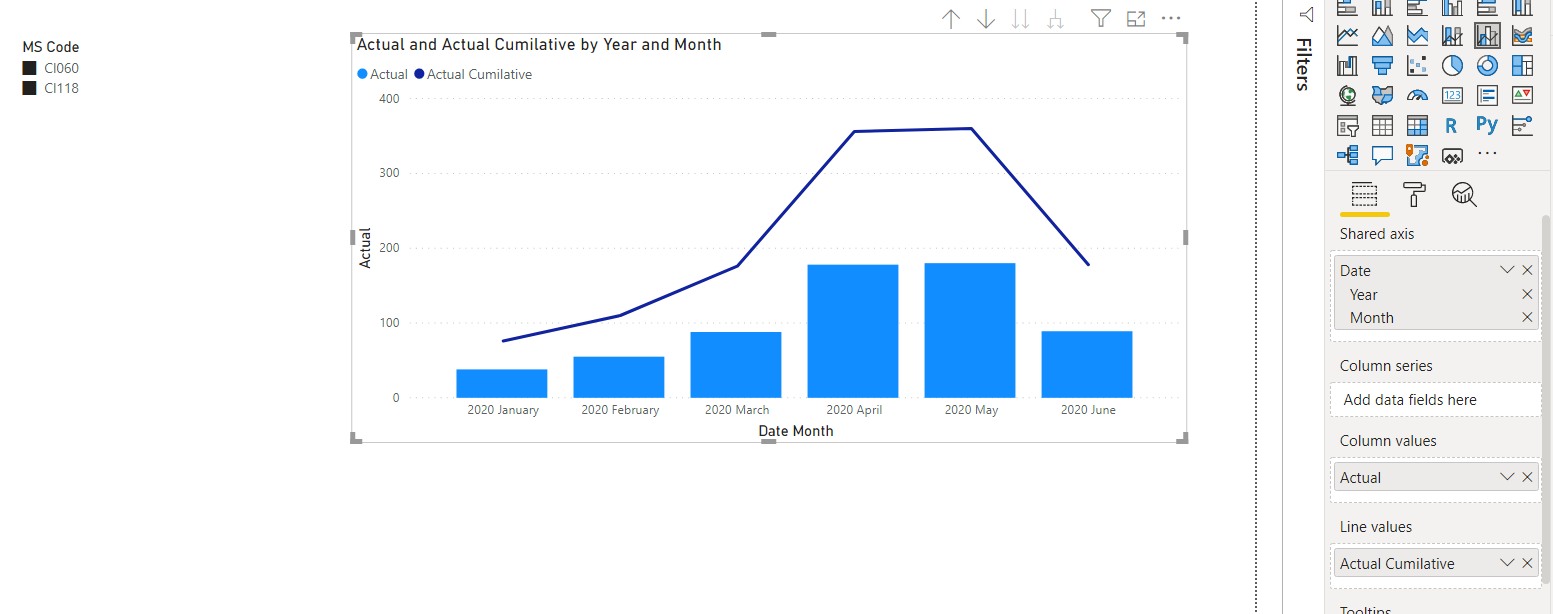The height and width of the screenshot is (614, 1553).
Task: Open the Date field dropdown chevron
Action: (x=1507, y=270)
